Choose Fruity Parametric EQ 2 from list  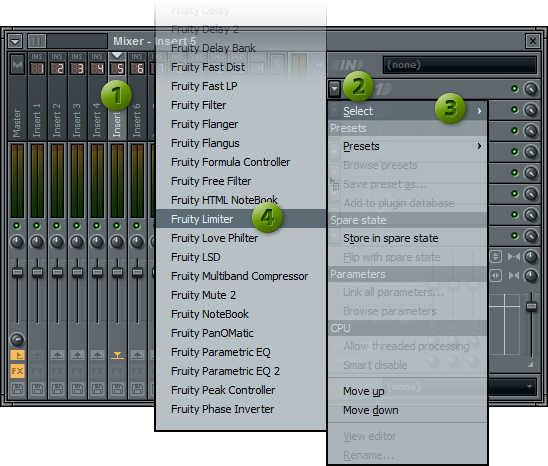point(241,371)
